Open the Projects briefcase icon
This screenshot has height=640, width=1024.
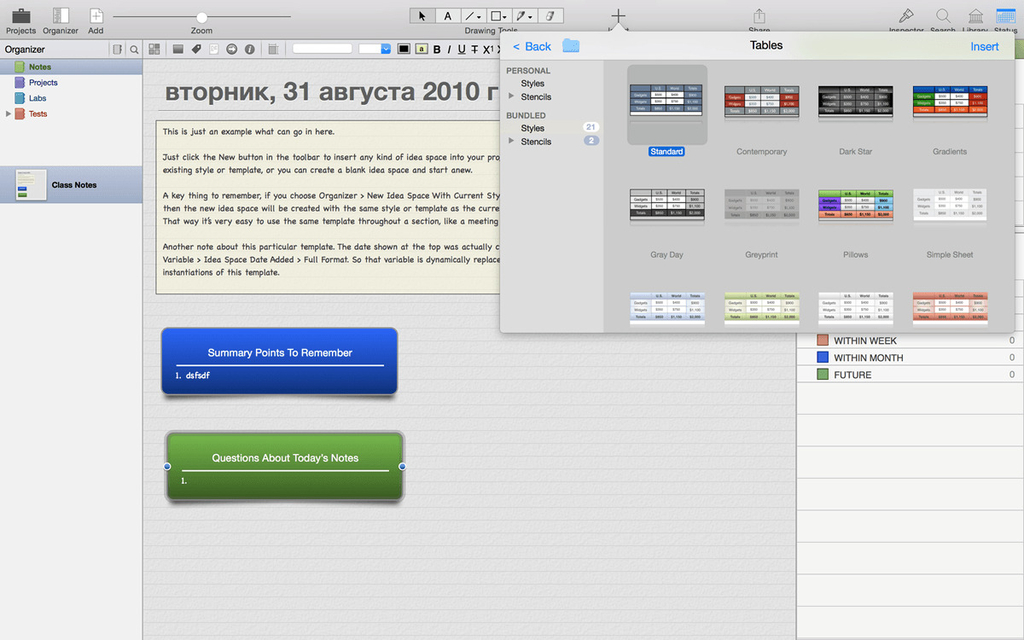point(20,16)
